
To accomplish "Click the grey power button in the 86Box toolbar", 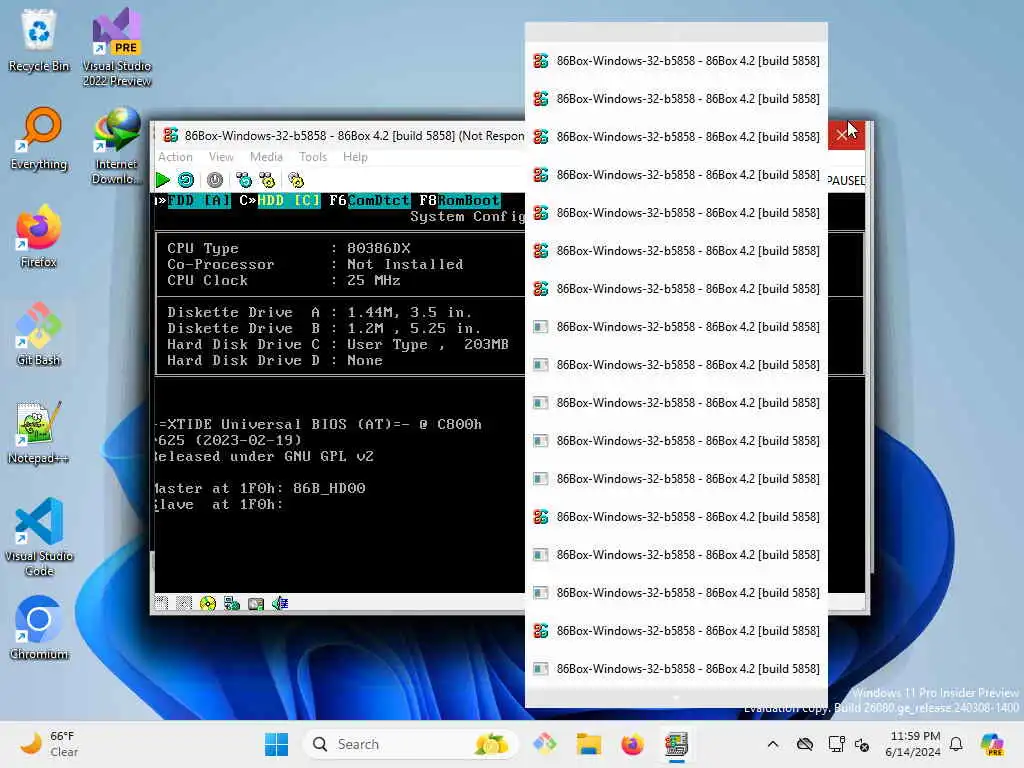I will point(215,180).
